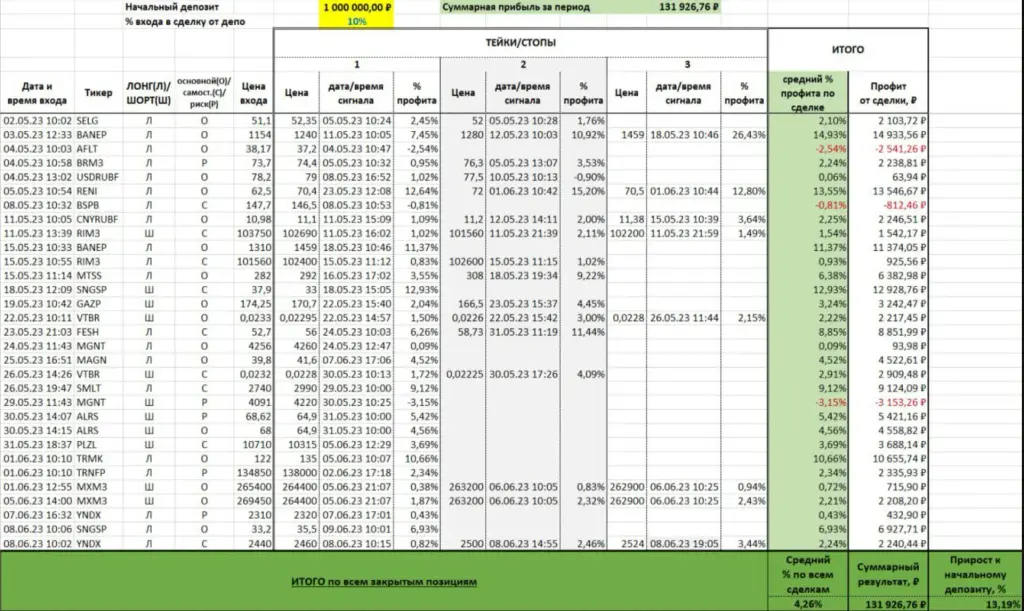The image size is (1024, 611).
Task: Select the Тикер column header
Action: pyautogui.click(x=98, y=93)
